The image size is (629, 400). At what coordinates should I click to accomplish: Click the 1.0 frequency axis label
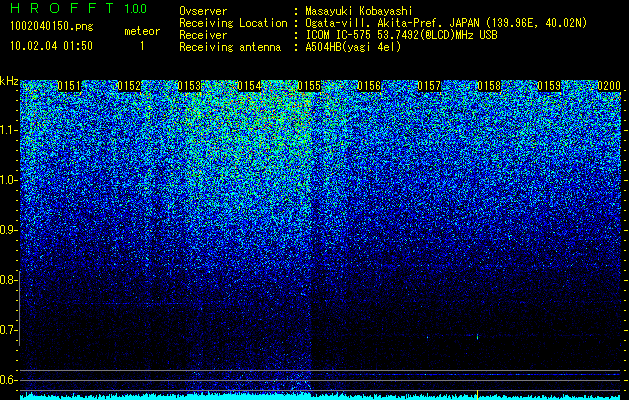[9, 180]
